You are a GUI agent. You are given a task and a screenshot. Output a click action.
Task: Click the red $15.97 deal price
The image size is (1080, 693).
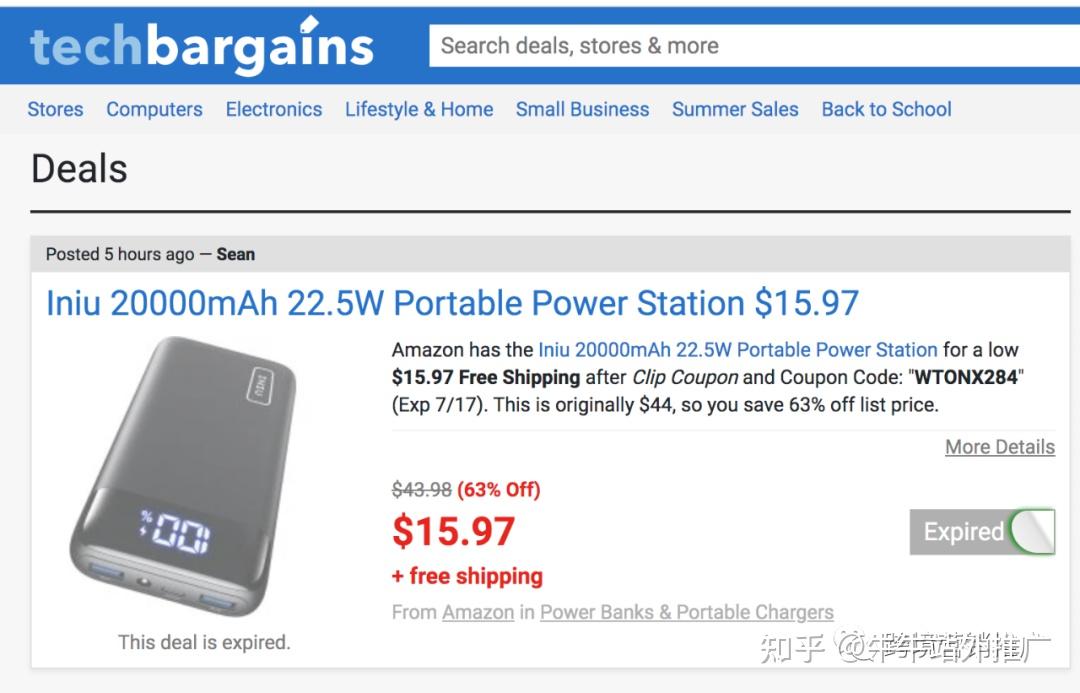coord(453,531)
